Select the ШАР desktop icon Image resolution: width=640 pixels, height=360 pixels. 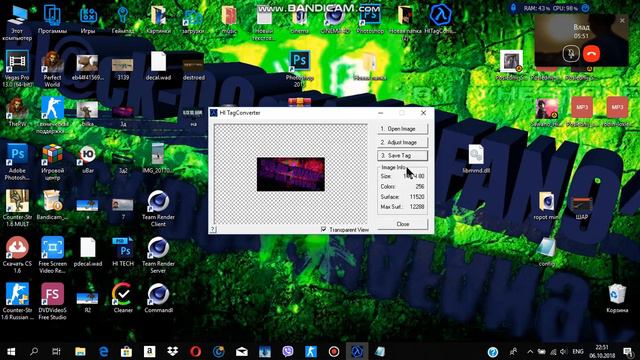point(582,208)
